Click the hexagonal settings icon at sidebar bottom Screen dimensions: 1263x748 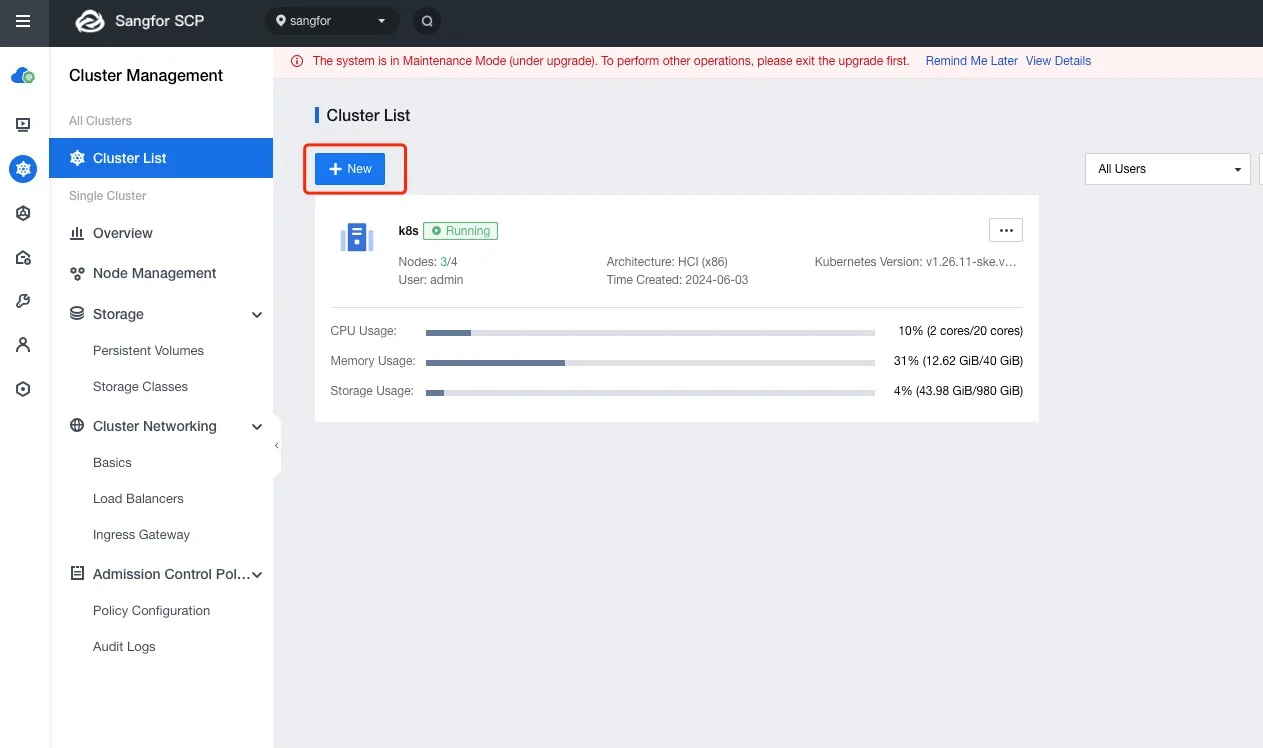[x=22, y=388]
